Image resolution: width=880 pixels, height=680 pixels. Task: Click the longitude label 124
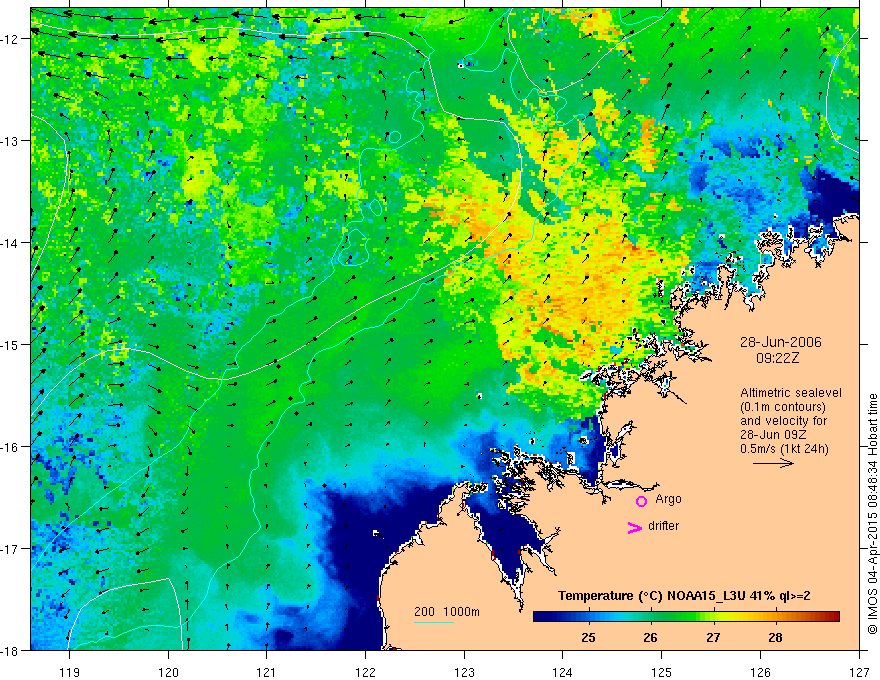tap(563, 672)
